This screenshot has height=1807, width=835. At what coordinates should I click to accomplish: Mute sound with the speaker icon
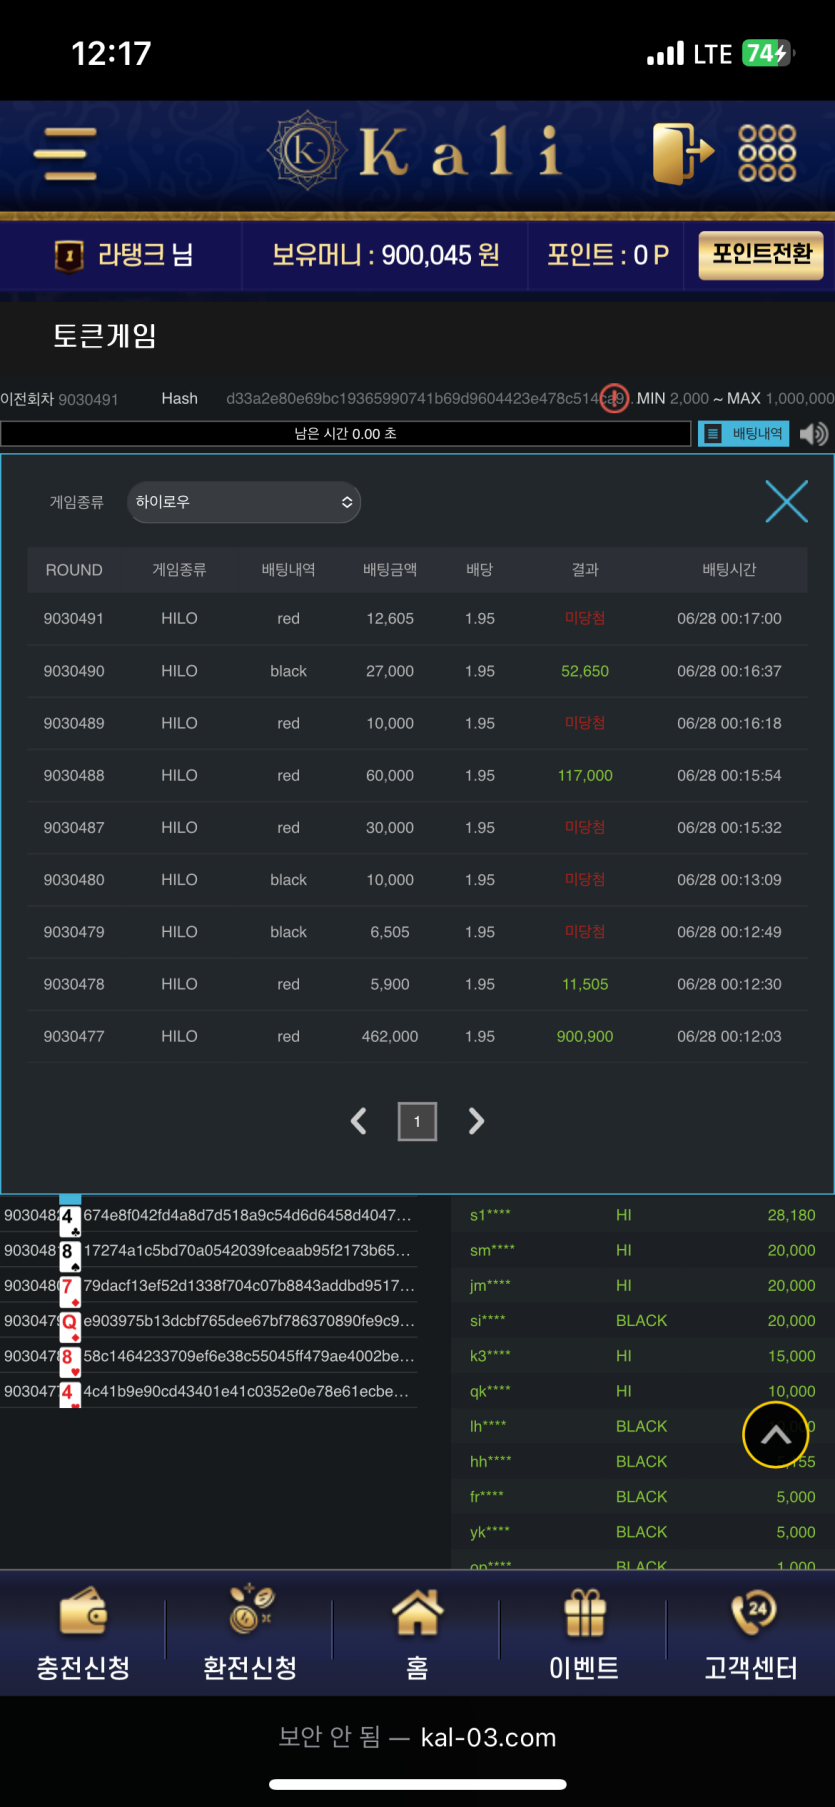814,433
